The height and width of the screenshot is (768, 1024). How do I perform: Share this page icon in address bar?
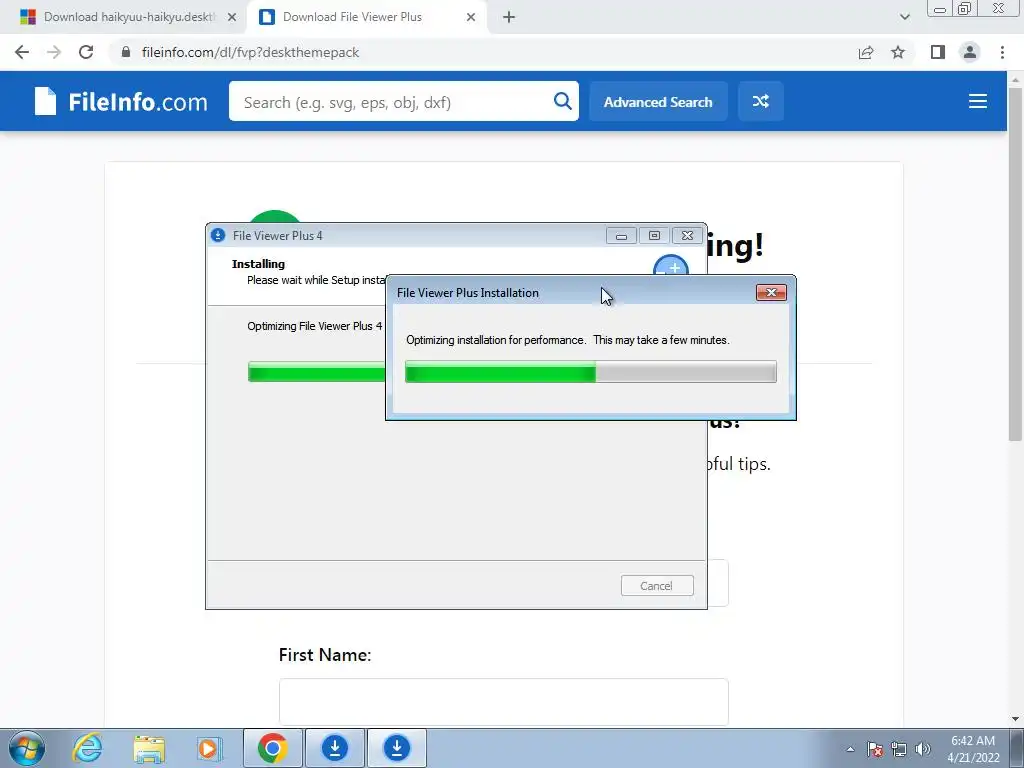866,52
